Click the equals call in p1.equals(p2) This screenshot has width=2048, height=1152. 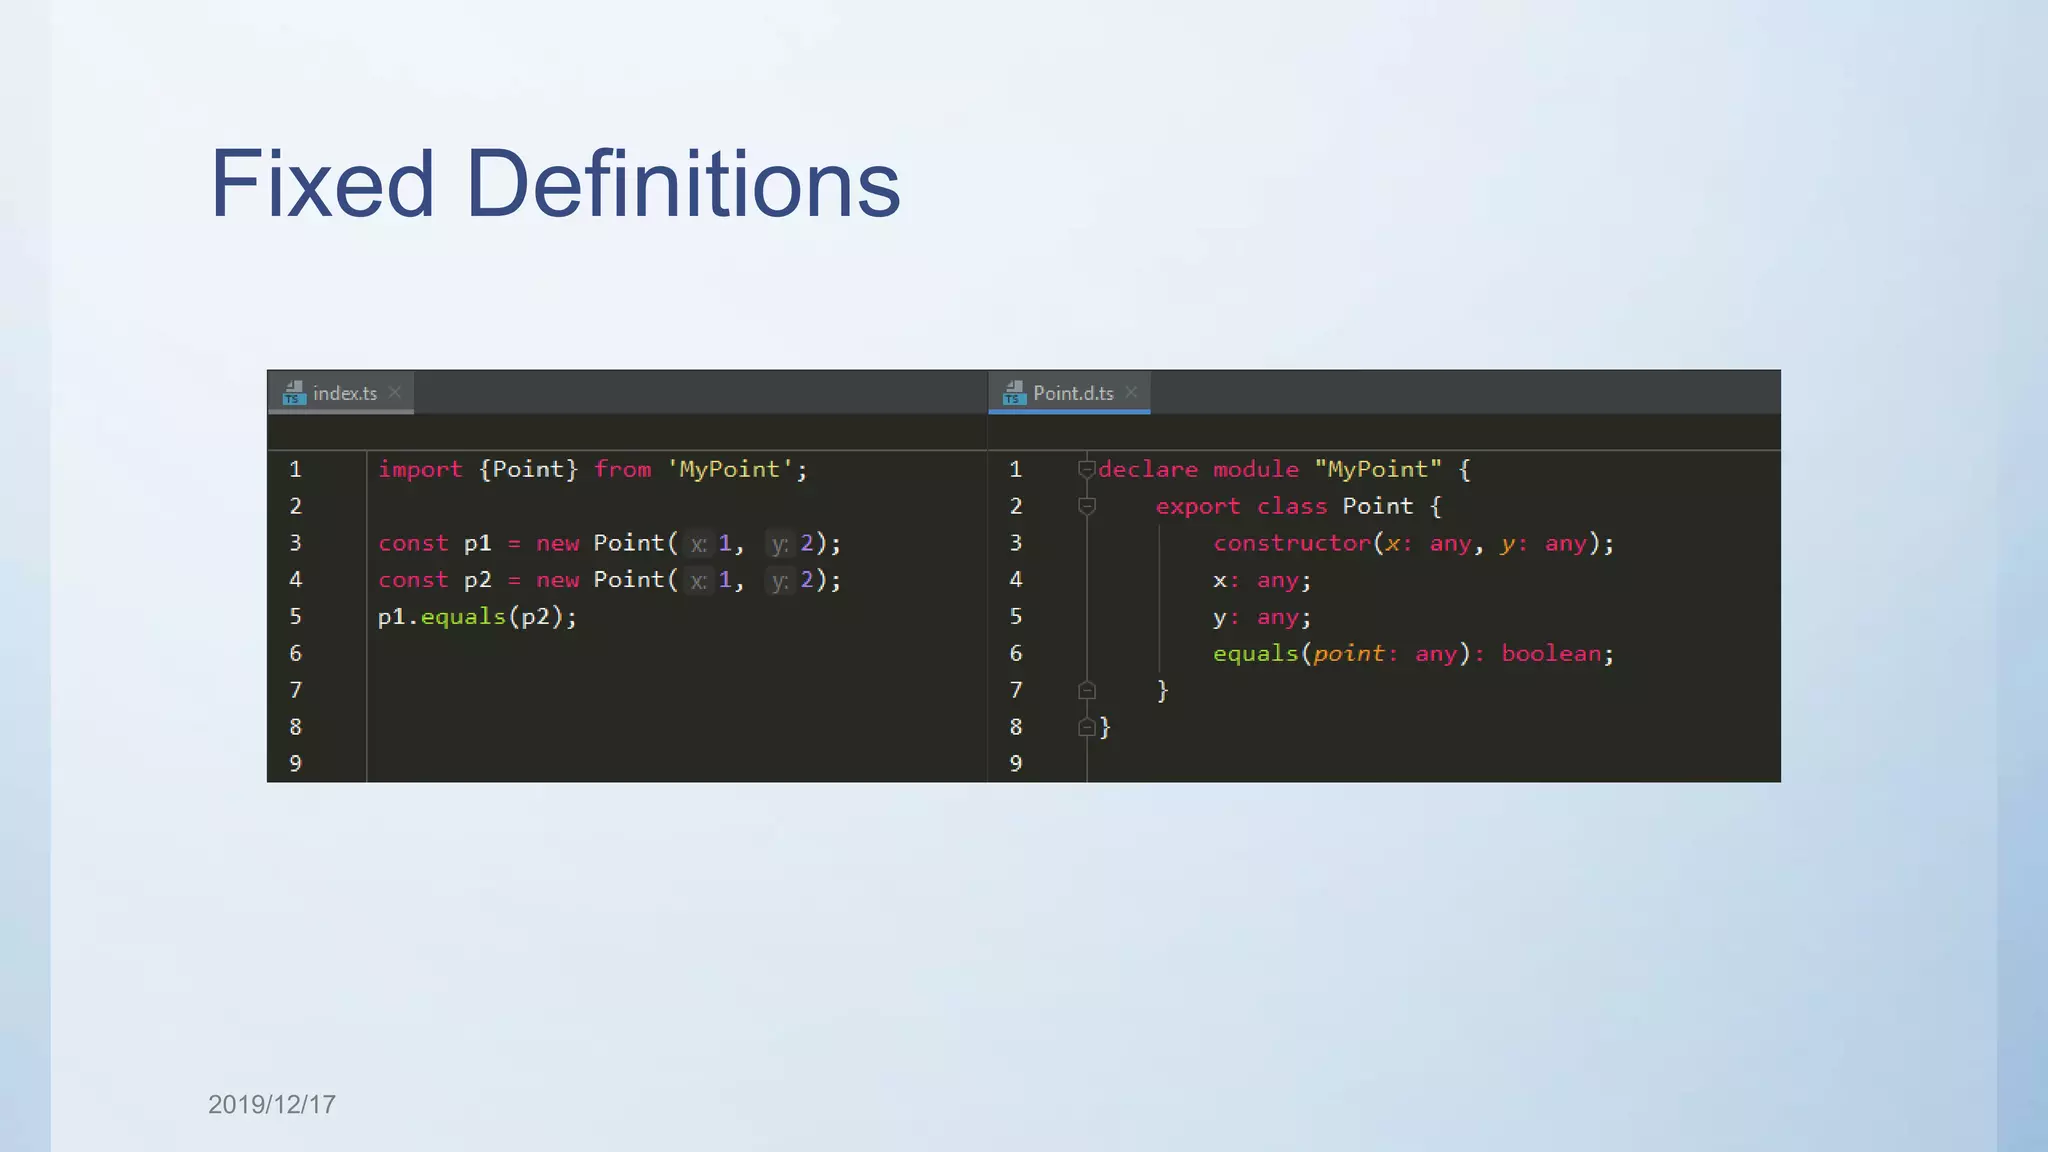tap(463, 617)
